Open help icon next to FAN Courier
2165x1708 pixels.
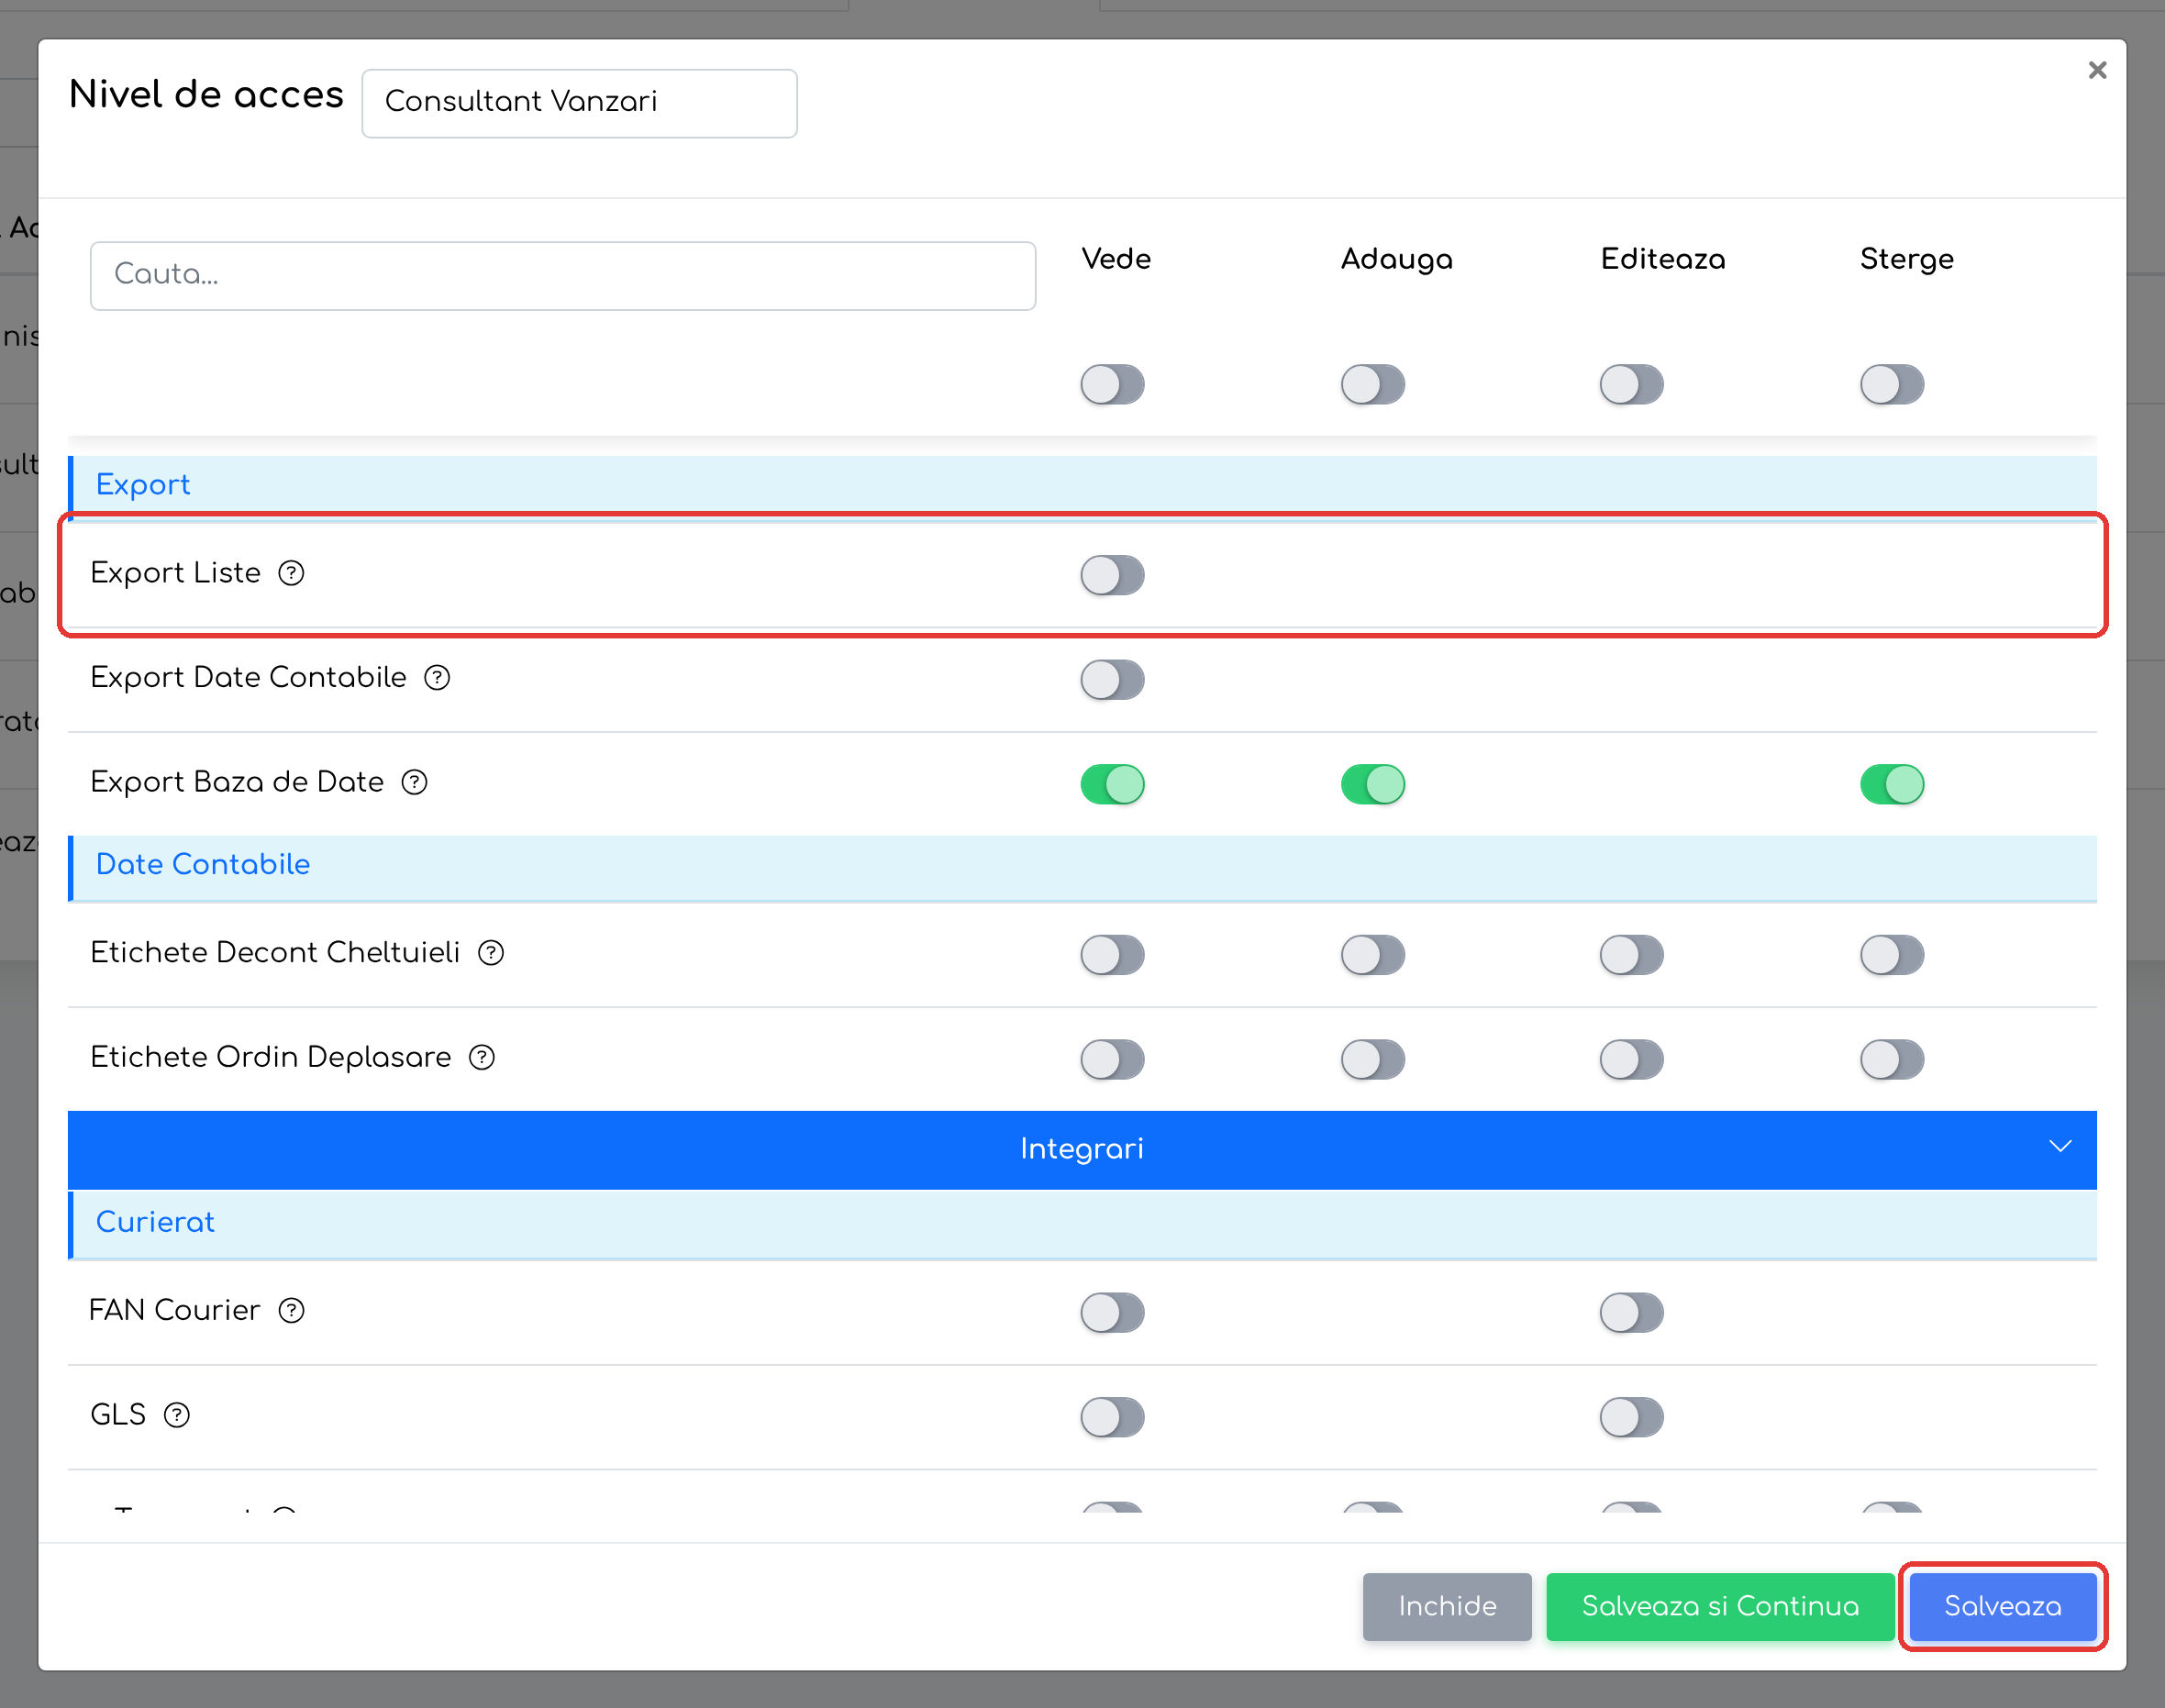(x=291, y=1310)
